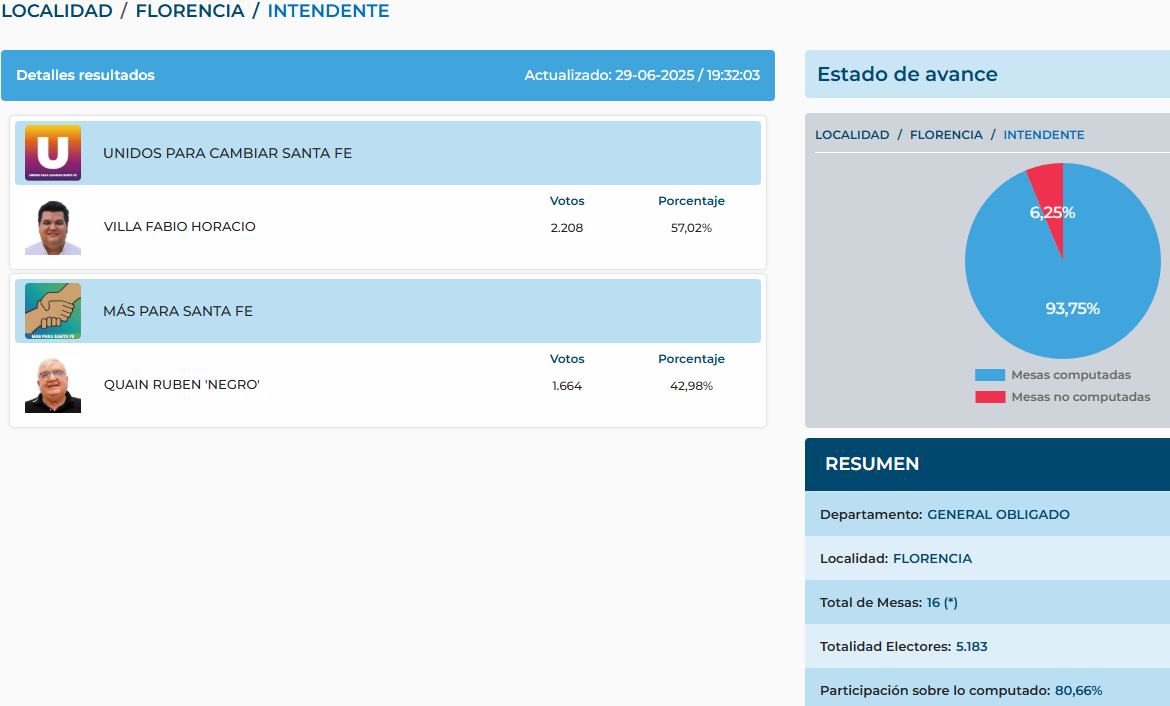
Task: Click INTENDENTE in the chart panel breadcrumb
Action: tap(1043, 135)
